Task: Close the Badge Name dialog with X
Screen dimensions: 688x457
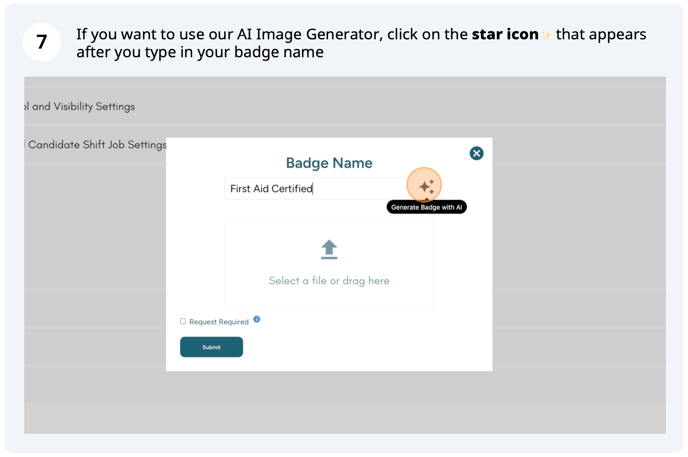Action: (476, 153)
